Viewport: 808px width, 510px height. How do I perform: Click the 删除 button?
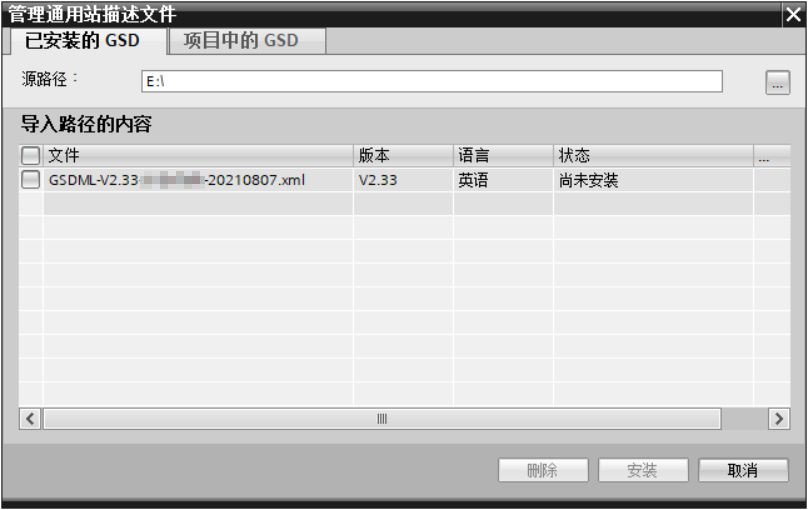(x=543, y=470)
